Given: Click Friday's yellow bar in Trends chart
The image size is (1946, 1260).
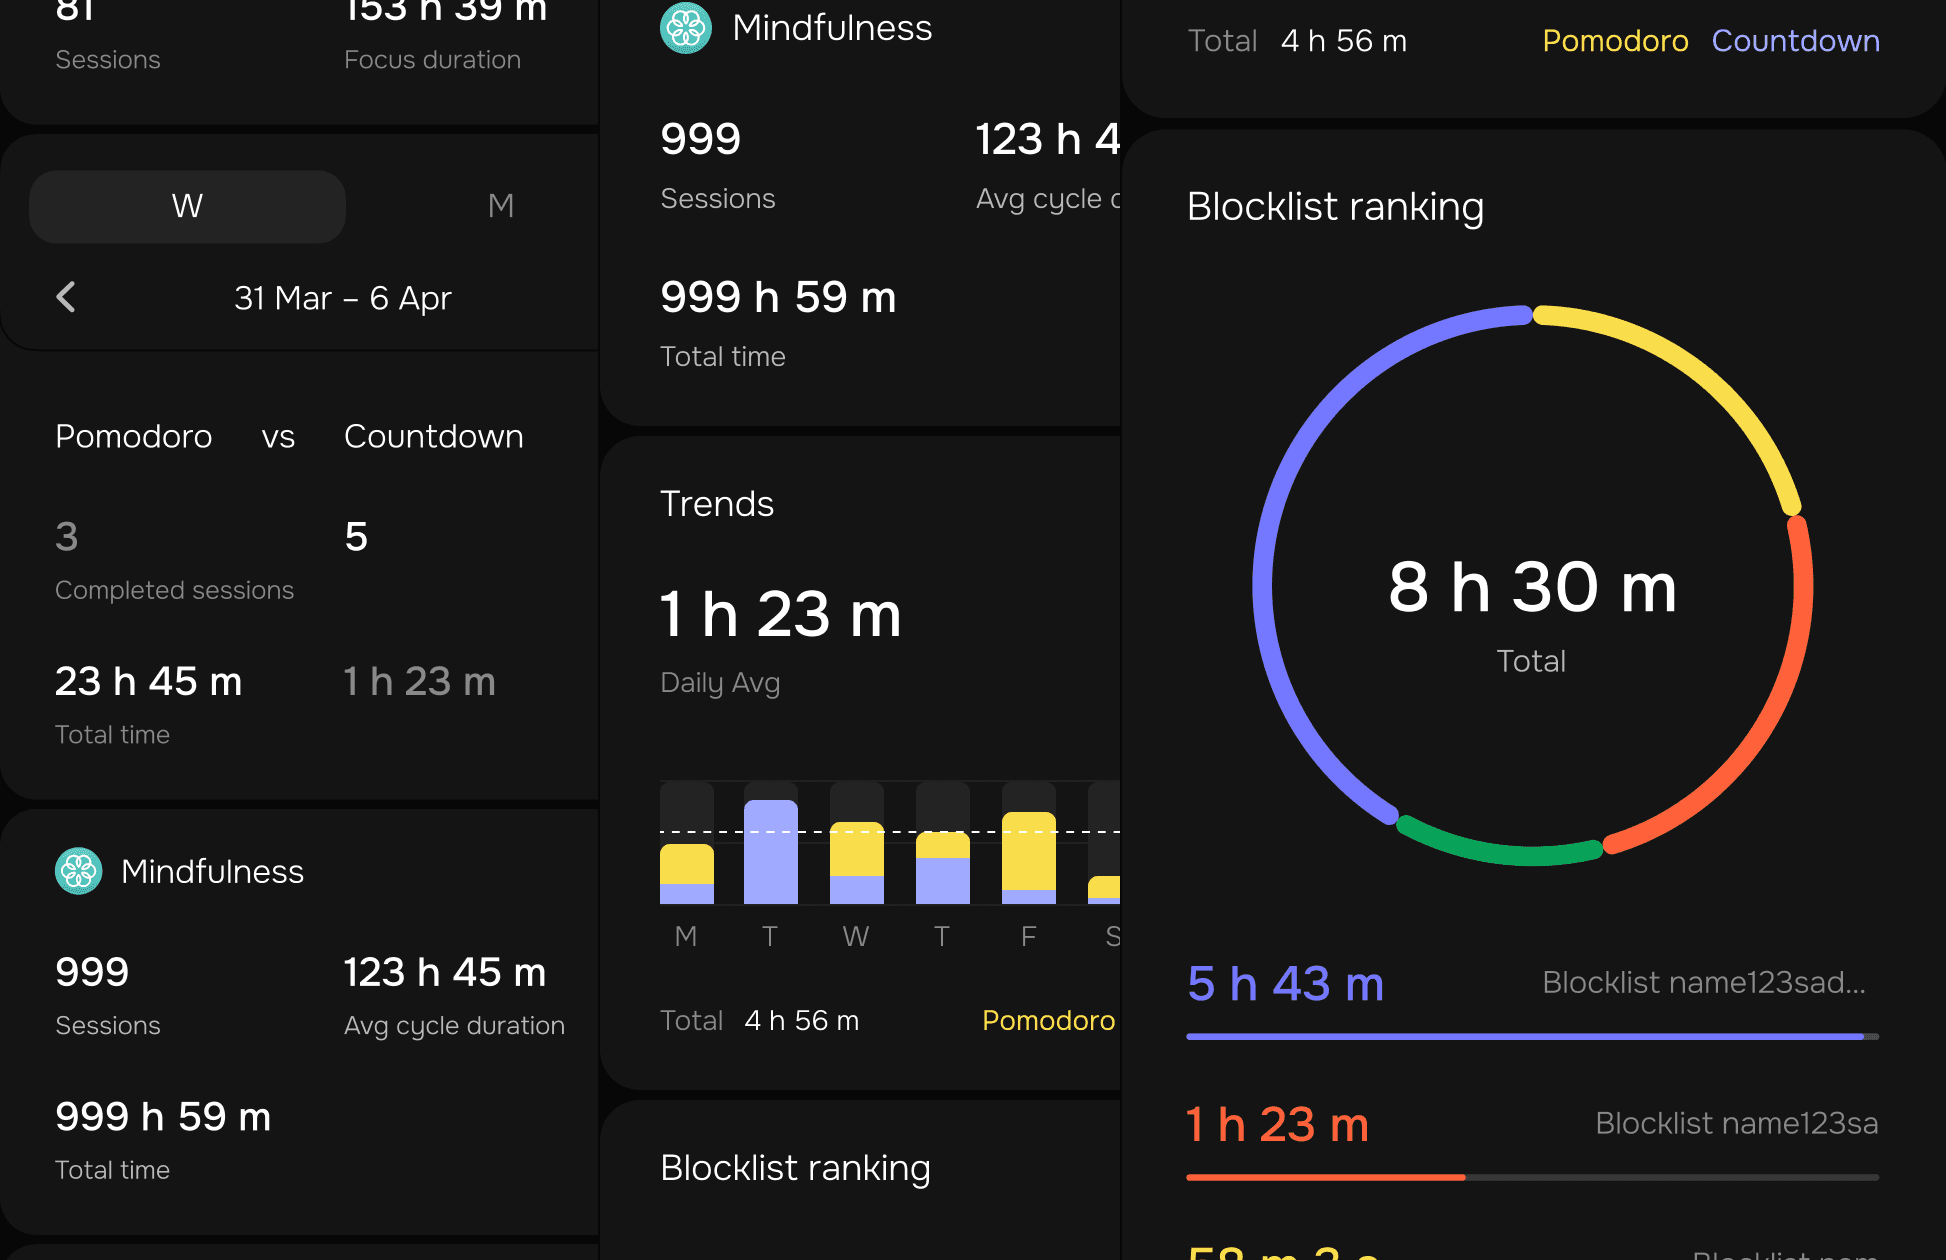Looking at the screenshot, I should click(1028, 850).
